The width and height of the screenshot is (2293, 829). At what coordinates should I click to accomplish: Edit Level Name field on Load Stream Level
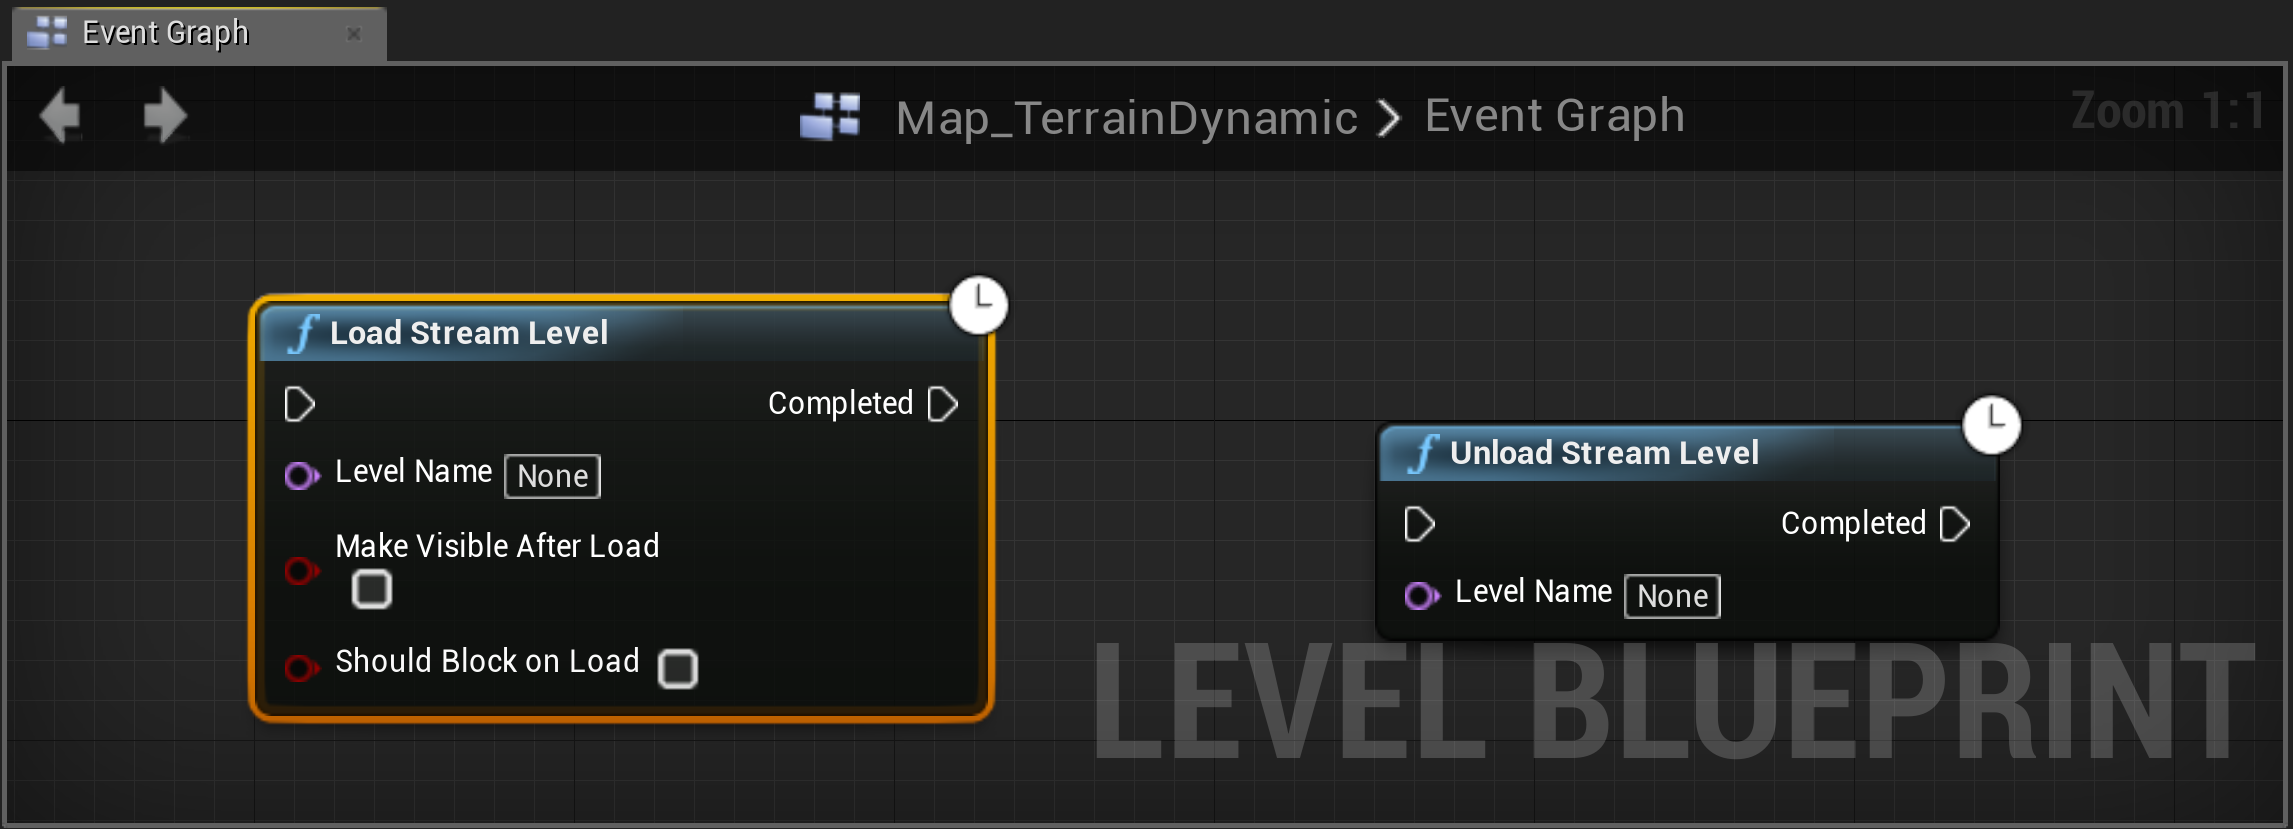[x=553, y=476]
